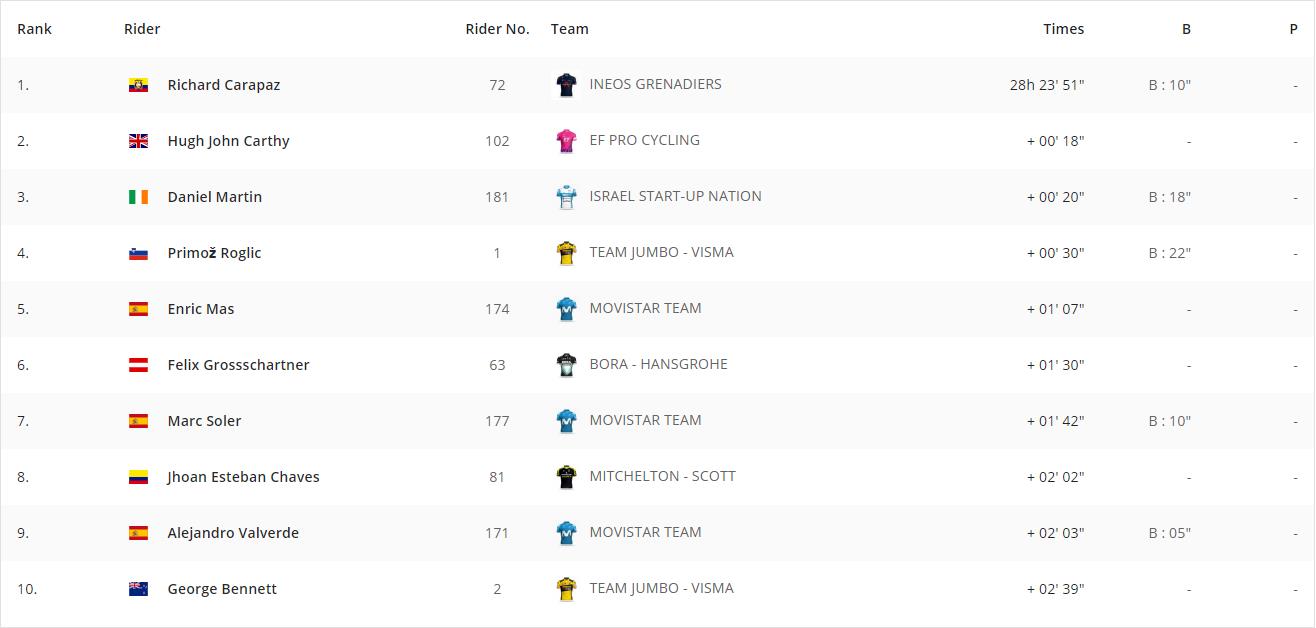Click the Rider No. column header
Viewport: 1316px width, 628px height.
(497, 29)
